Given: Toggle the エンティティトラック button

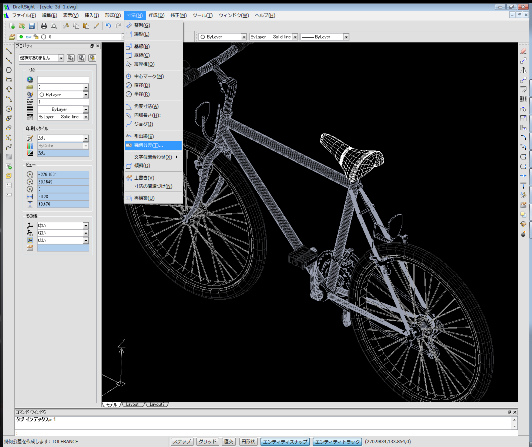Looking at the screenshot, I should click(337, 442).
